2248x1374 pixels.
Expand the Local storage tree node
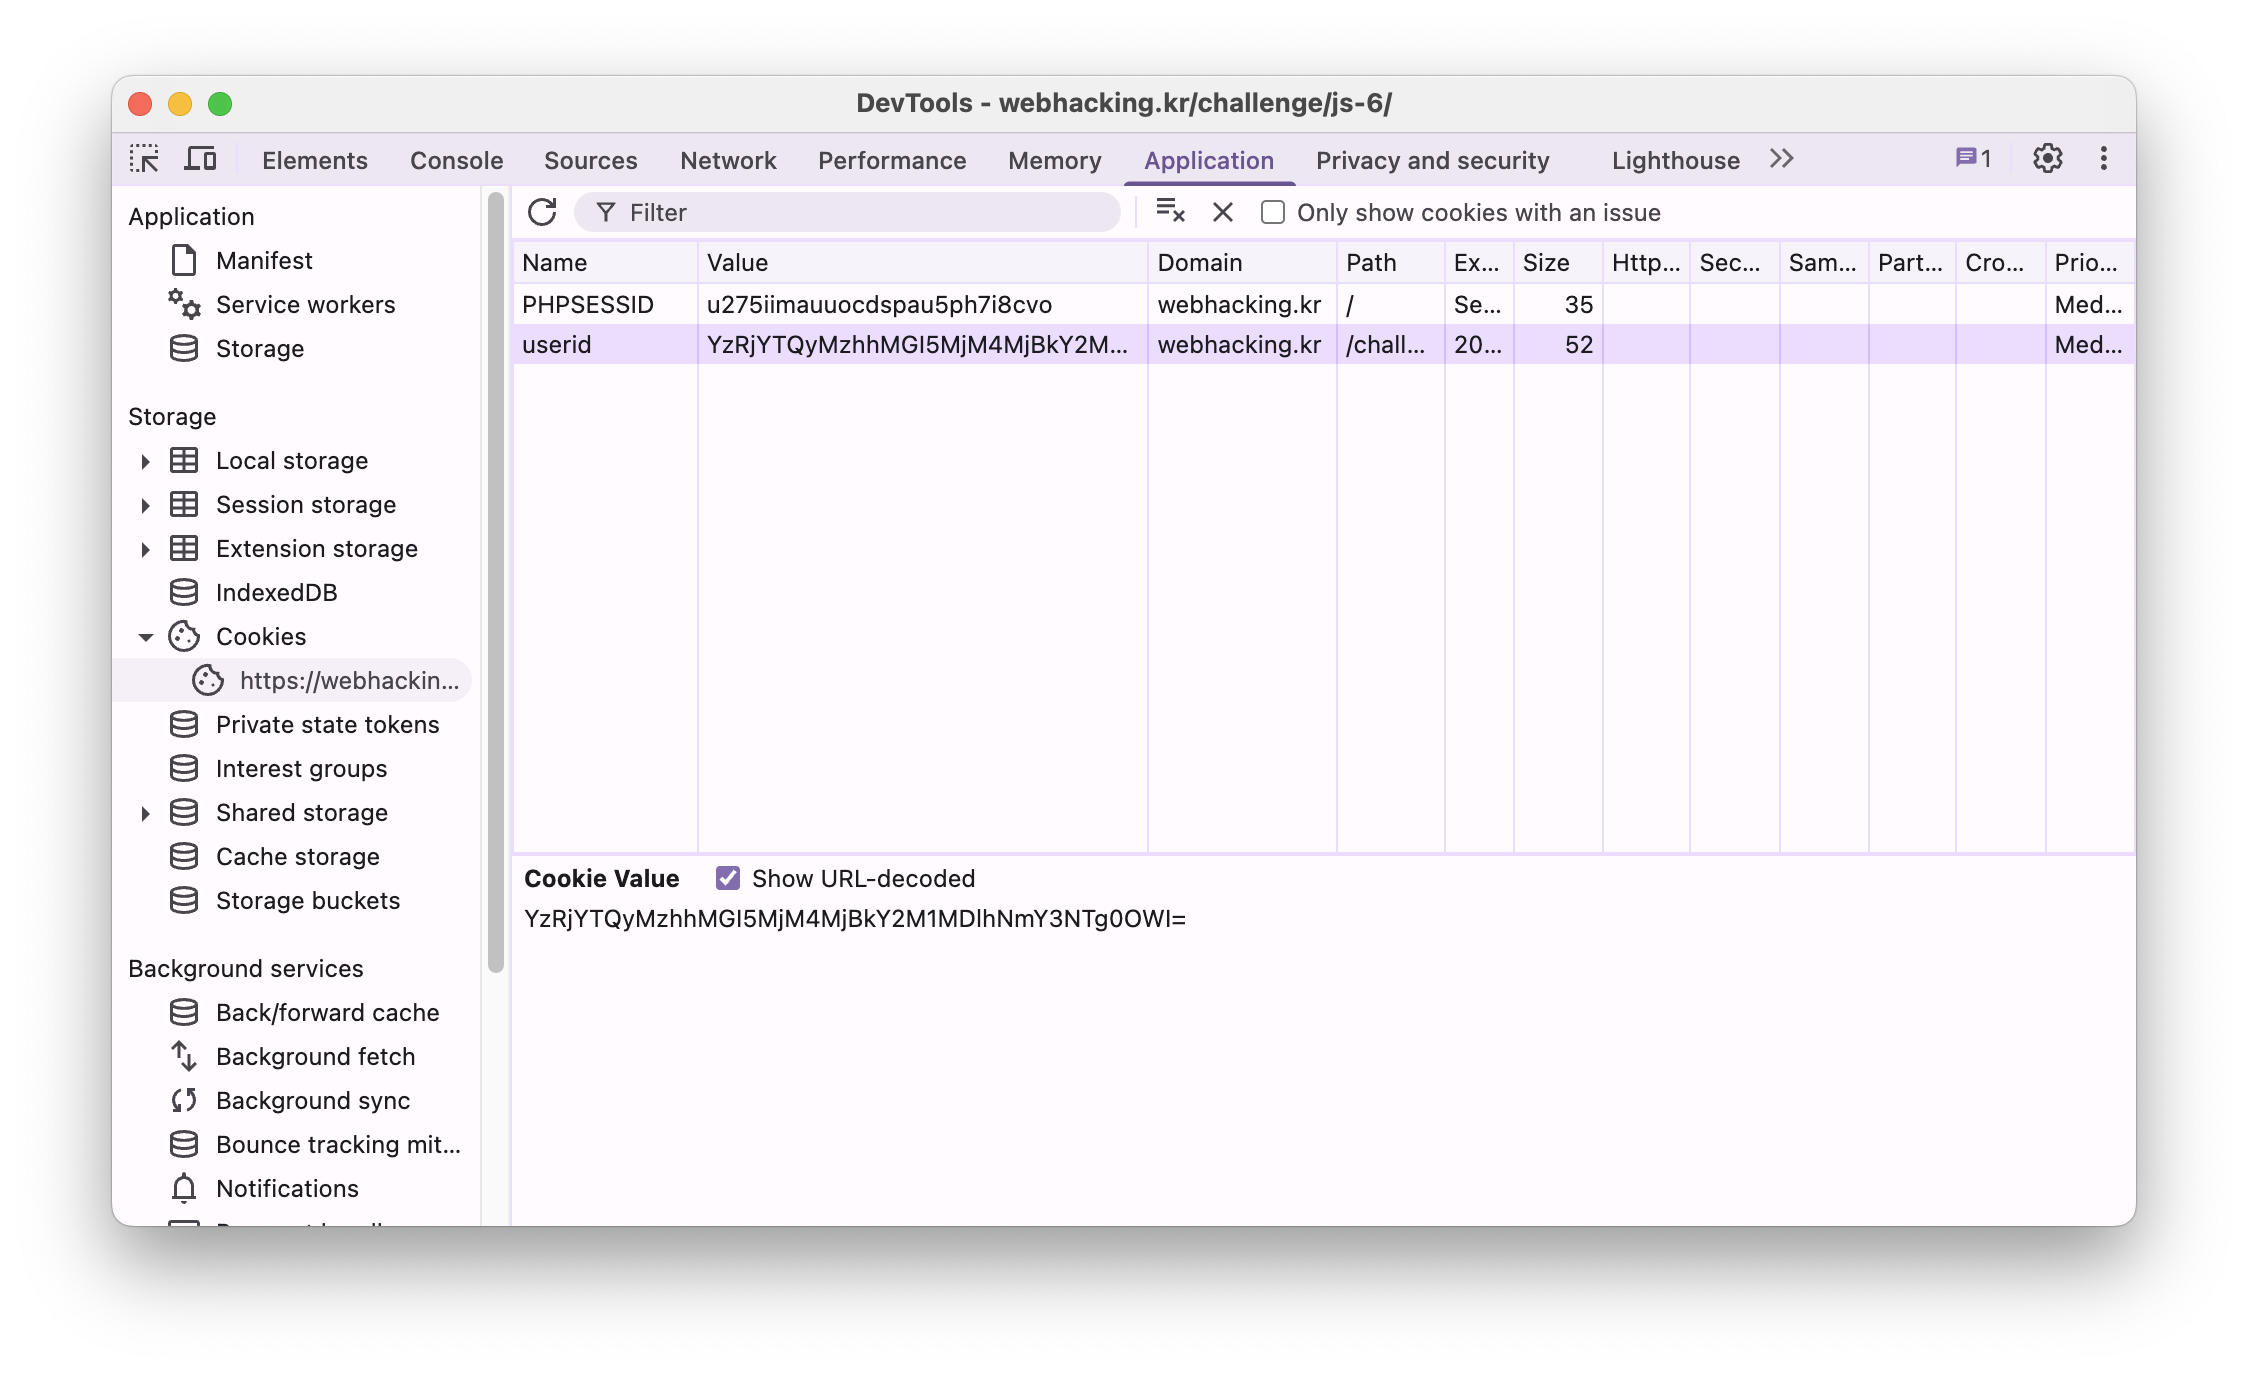coord(146,461)
